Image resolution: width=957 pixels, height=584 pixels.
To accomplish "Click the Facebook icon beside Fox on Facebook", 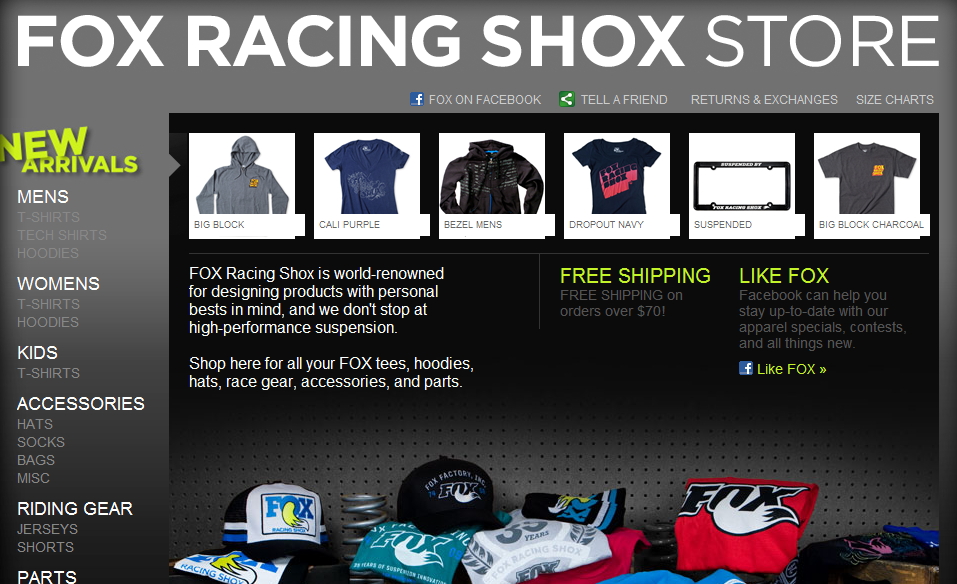I will click(x=417, y=99).
